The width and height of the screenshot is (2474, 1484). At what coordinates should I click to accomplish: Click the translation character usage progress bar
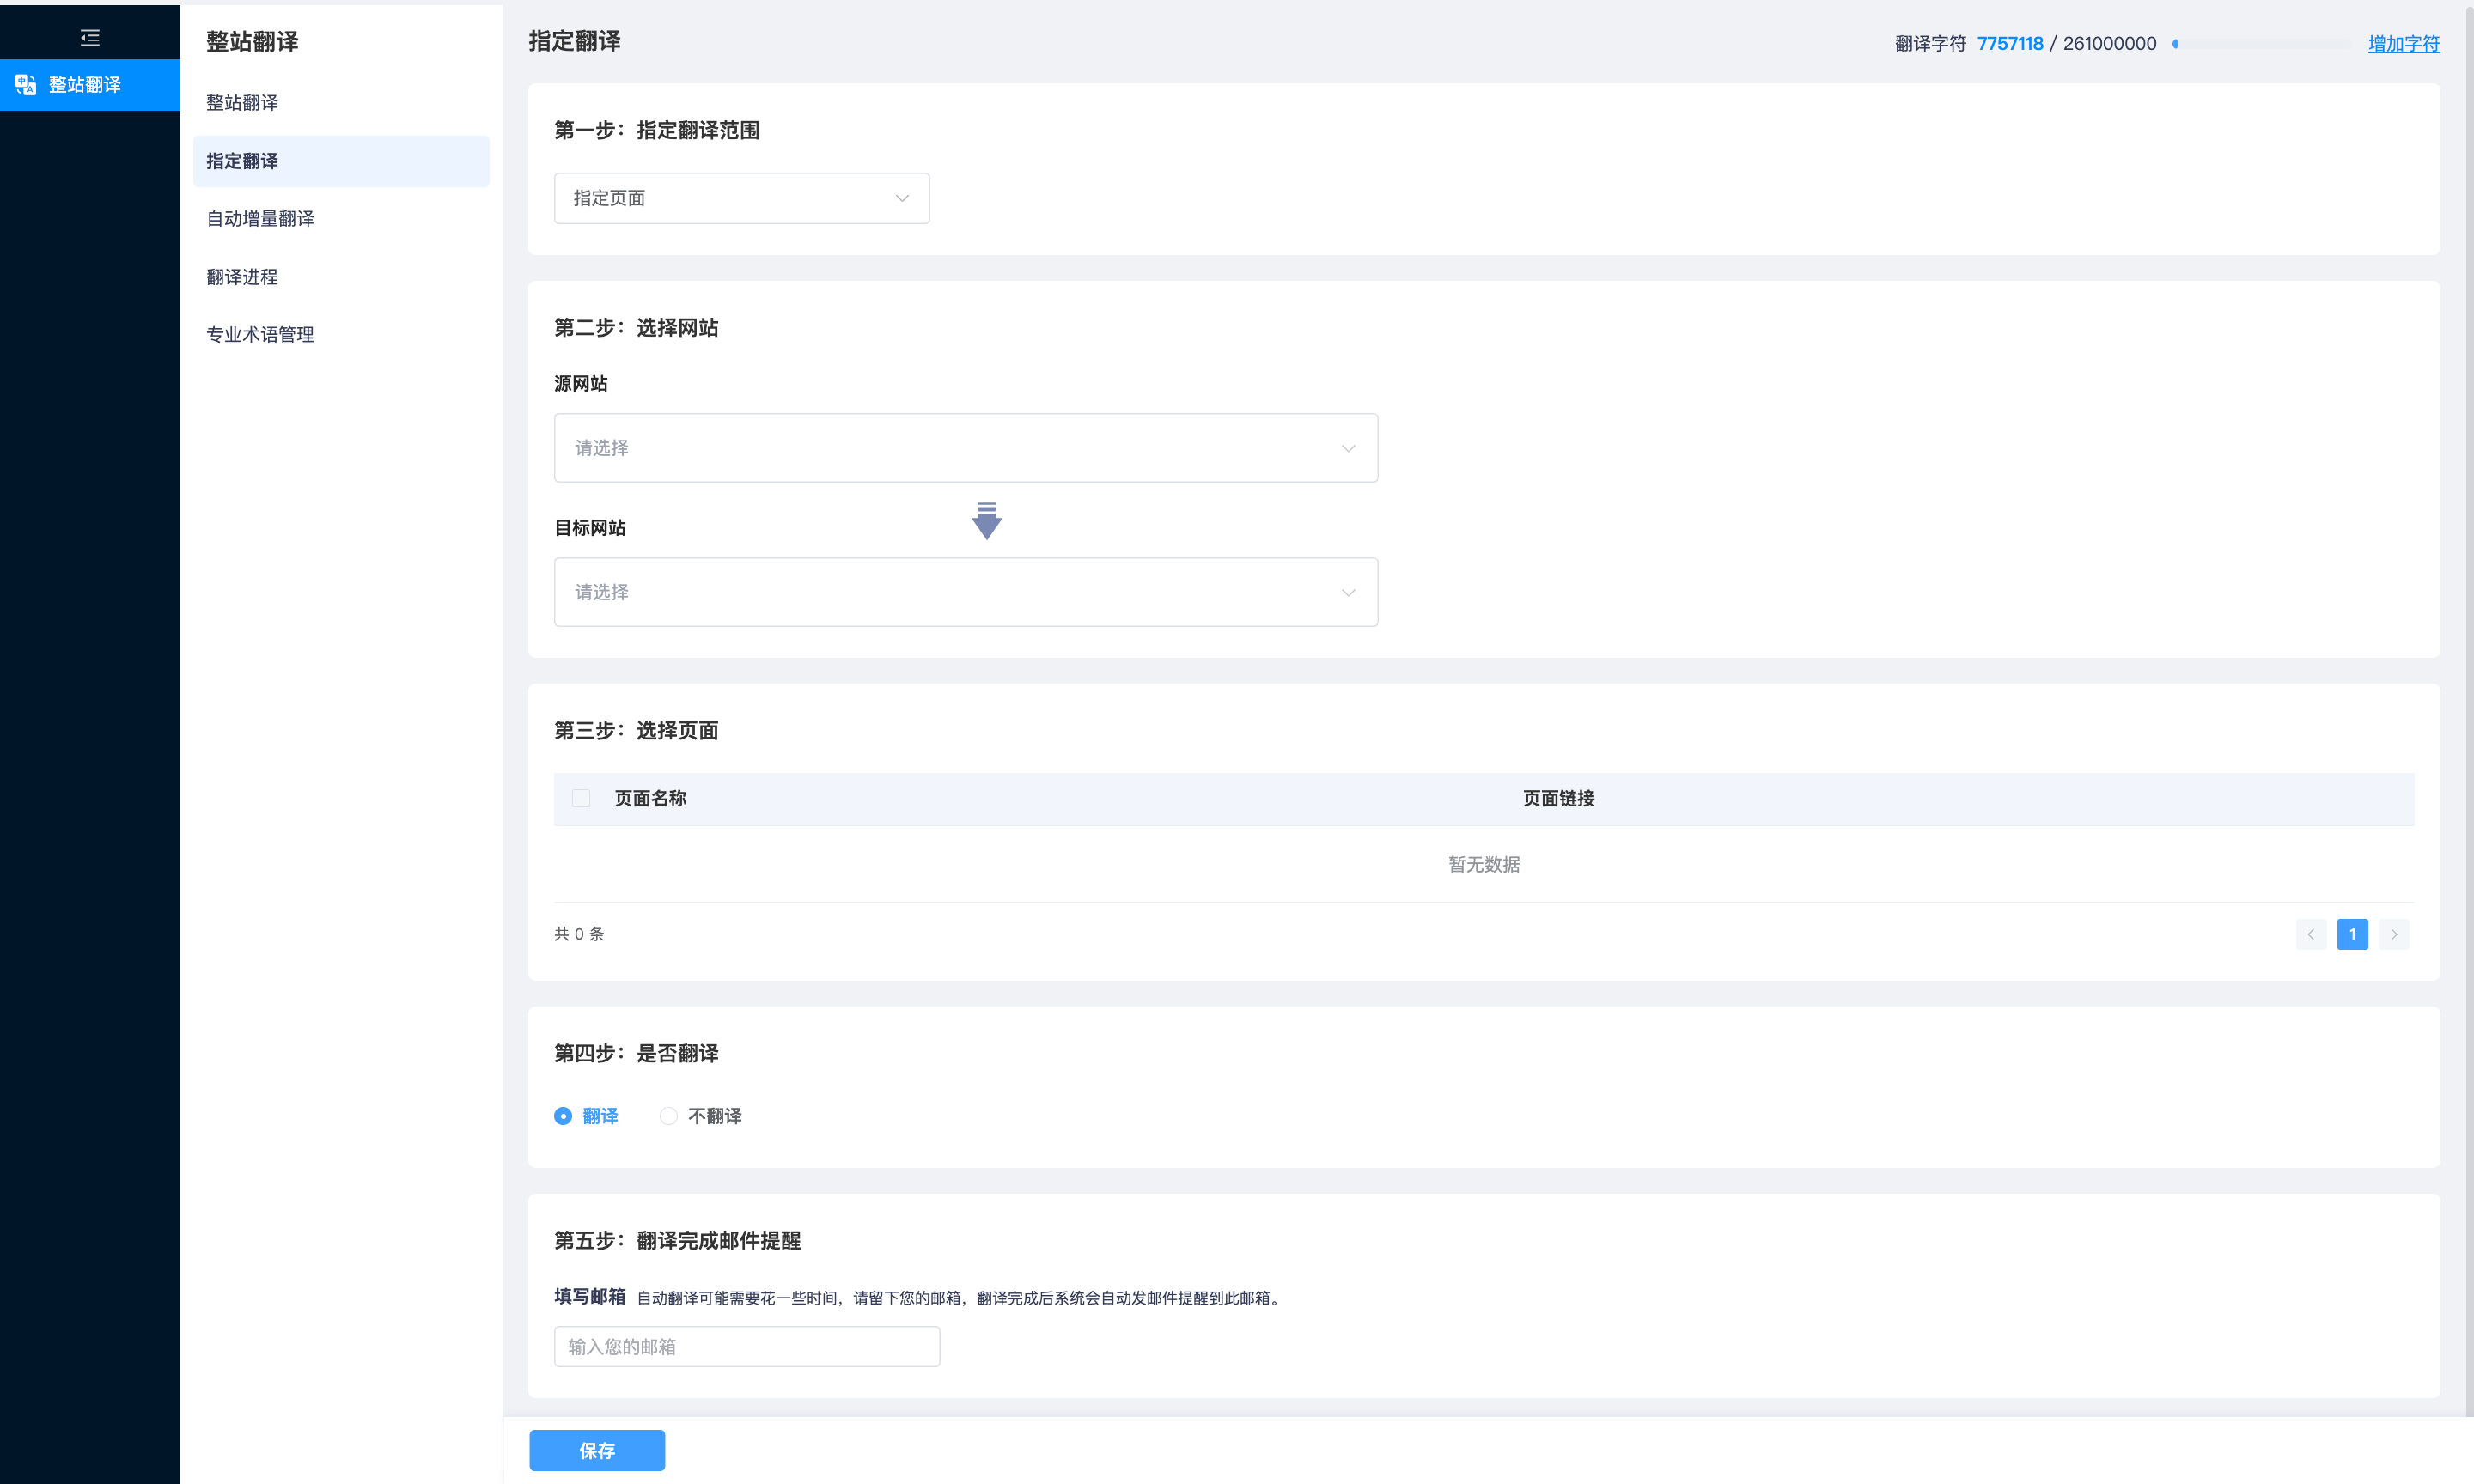2262,44
